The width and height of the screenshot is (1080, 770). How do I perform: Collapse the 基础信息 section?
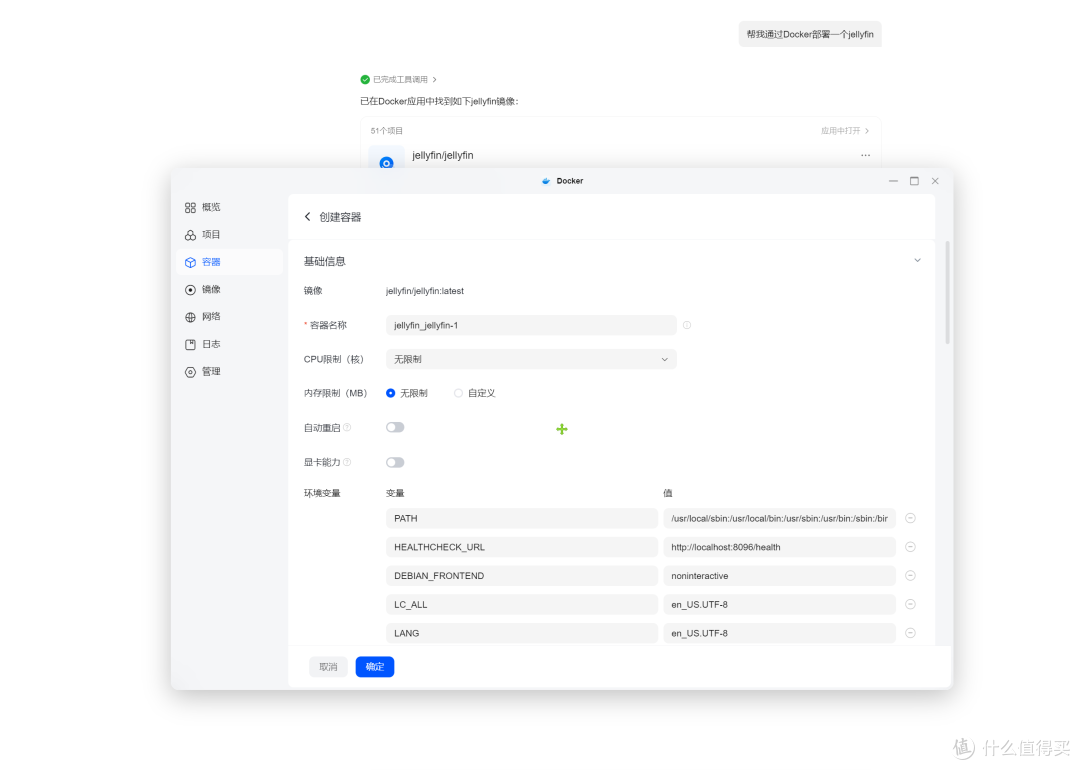tap(917, 260)
